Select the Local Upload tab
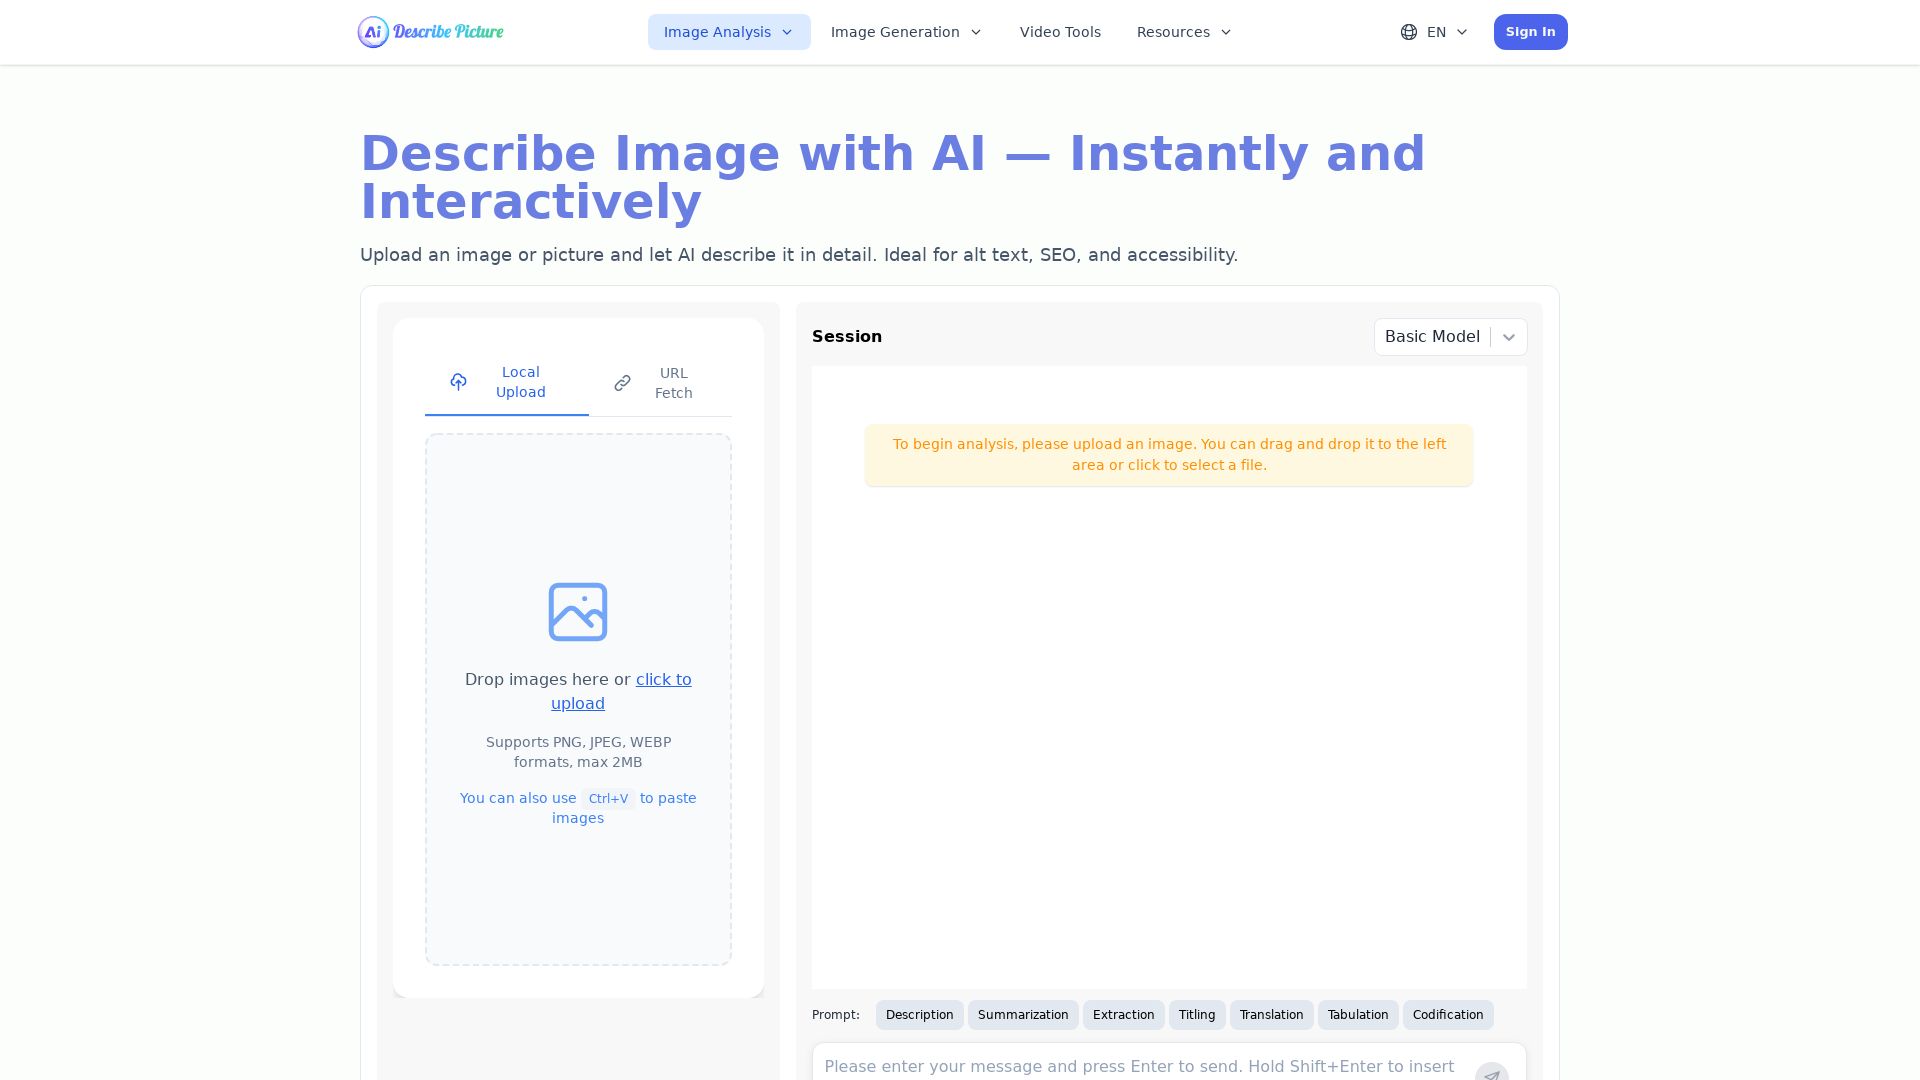The width and height of the screenshot is (1920, 1080). coord(506,382)
